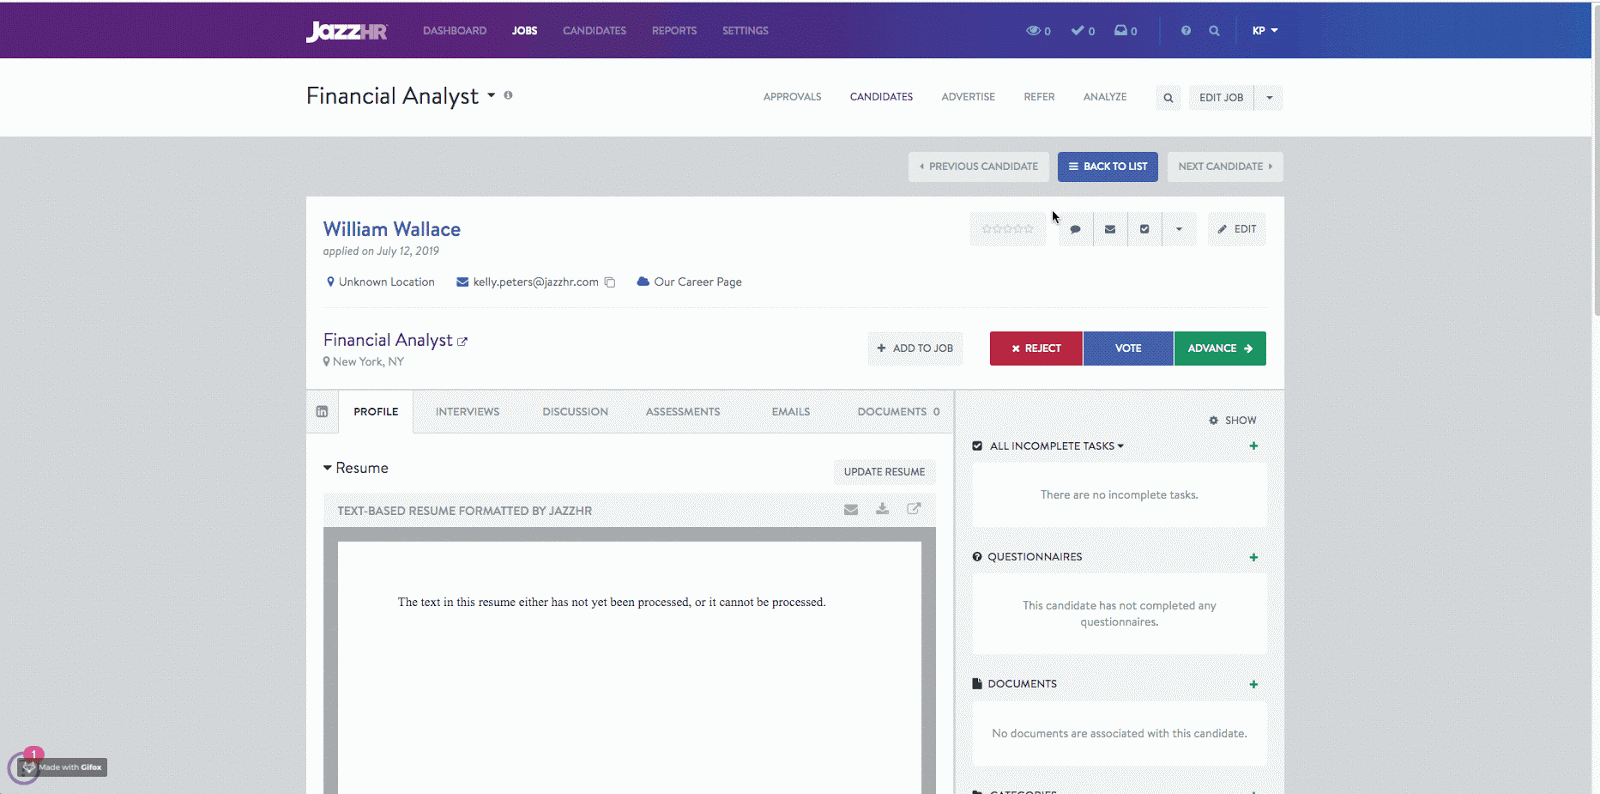The width and height of the screenshot is (1600, 794).
Task: Switch to the Interviews tab
Action: coord(467,412)
